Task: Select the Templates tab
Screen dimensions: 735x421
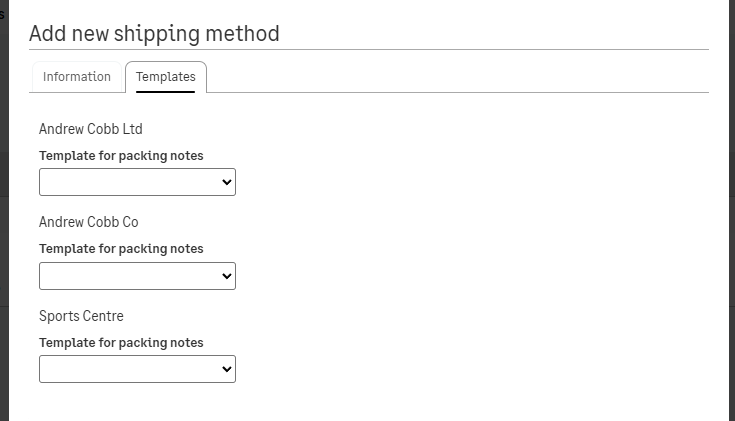Action: click(x=166, y=77)
